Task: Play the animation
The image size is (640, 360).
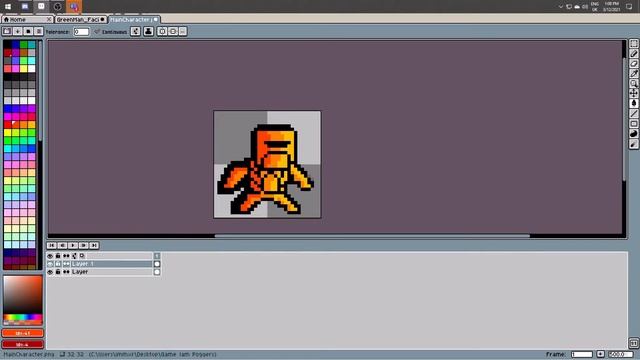Action: [73, 245]
